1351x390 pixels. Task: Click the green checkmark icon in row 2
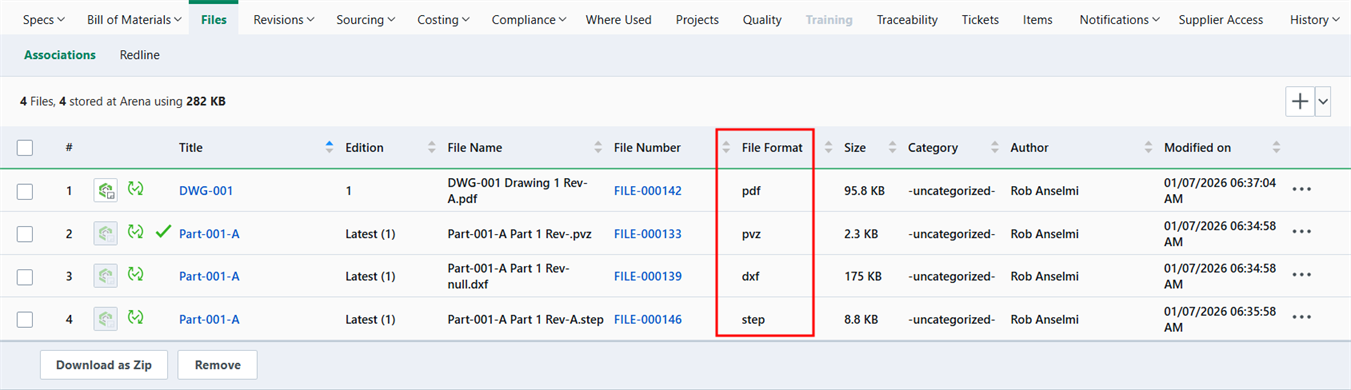coord(164,232)
